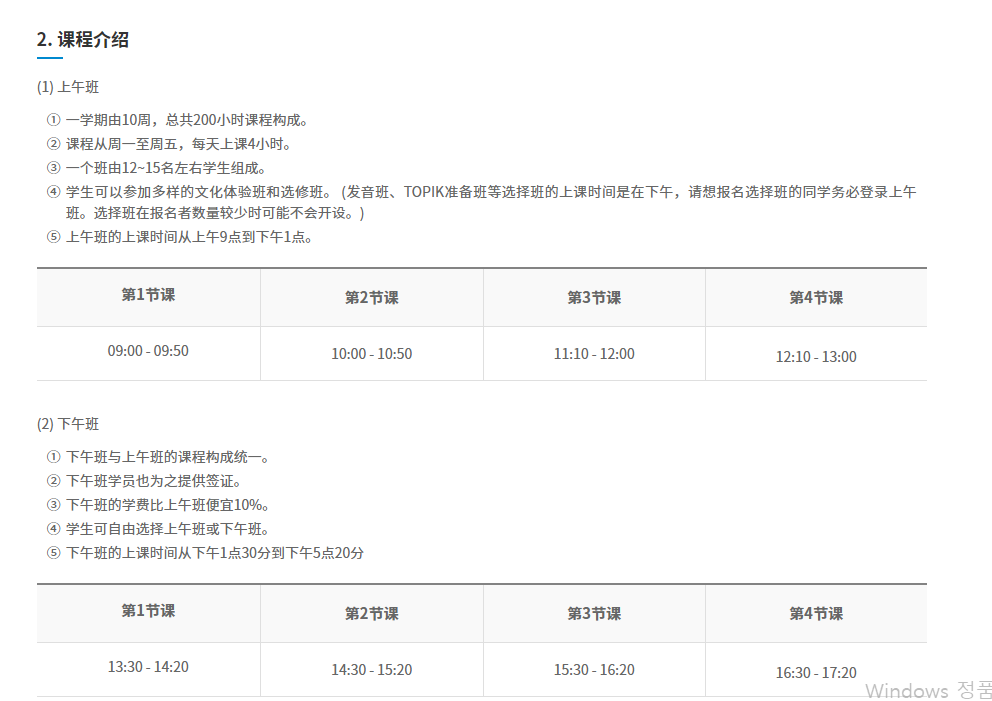This screenshot has width=992, height=701.
Task: Select the 15:30 - 16:20 time cell
Action: click(594, 670)
